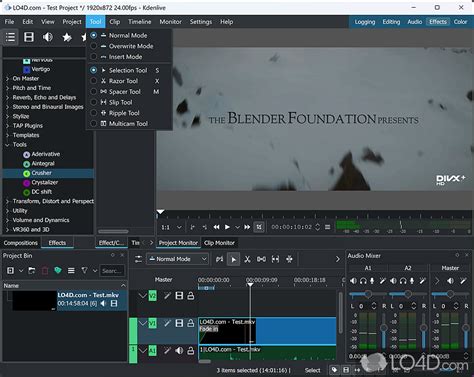Open the Normal Mode dropdown in timeline
474x377 pixels.
[x=178, y=259]
